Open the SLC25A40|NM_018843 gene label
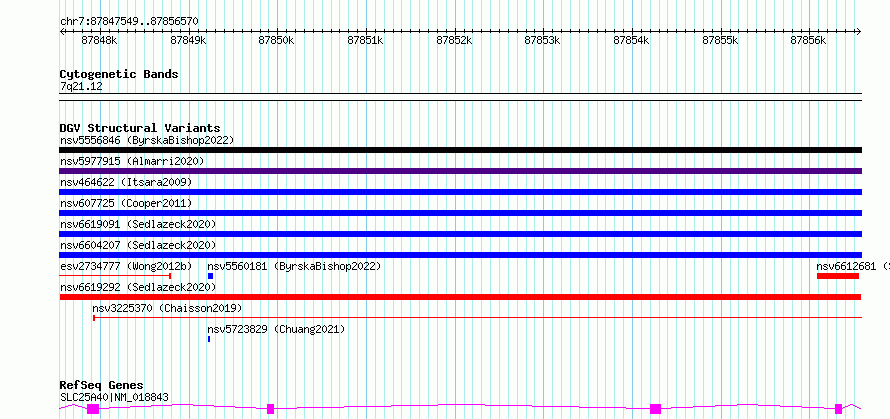This screenshot has width=890, height=419. coord(114,397)
